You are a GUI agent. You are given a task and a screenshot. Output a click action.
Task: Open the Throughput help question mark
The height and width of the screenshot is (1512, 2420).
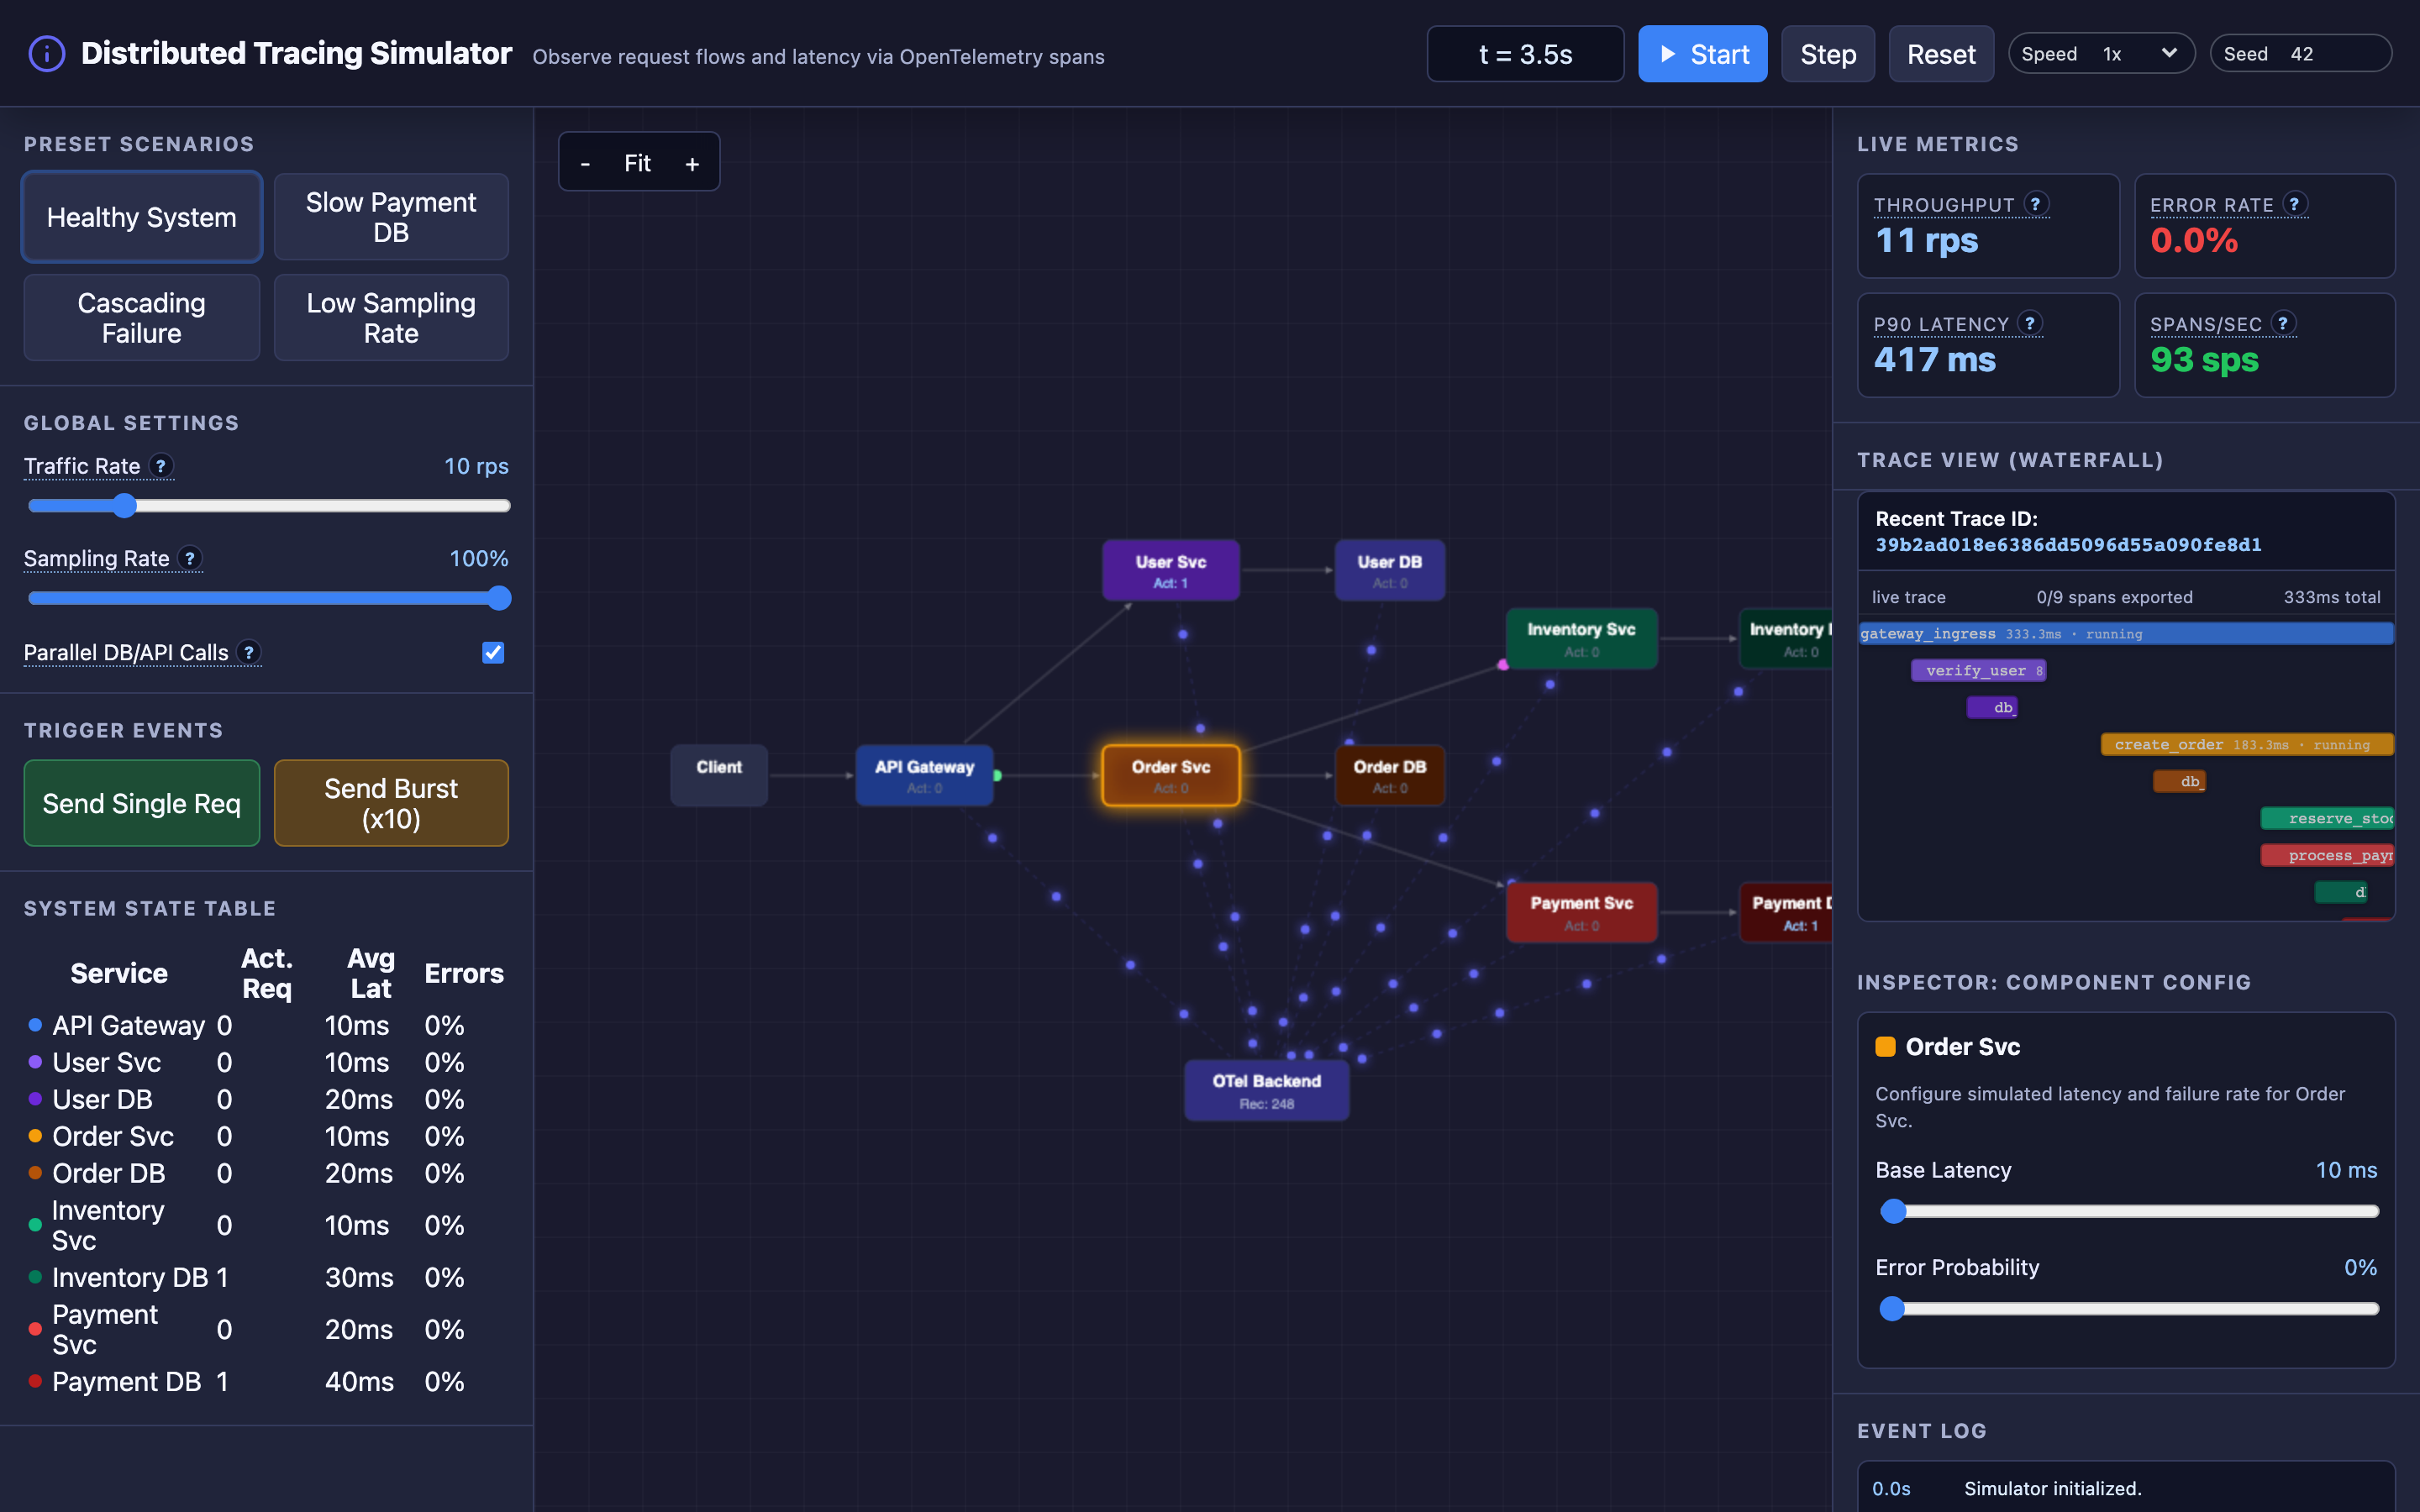(x=2035, y=204)
